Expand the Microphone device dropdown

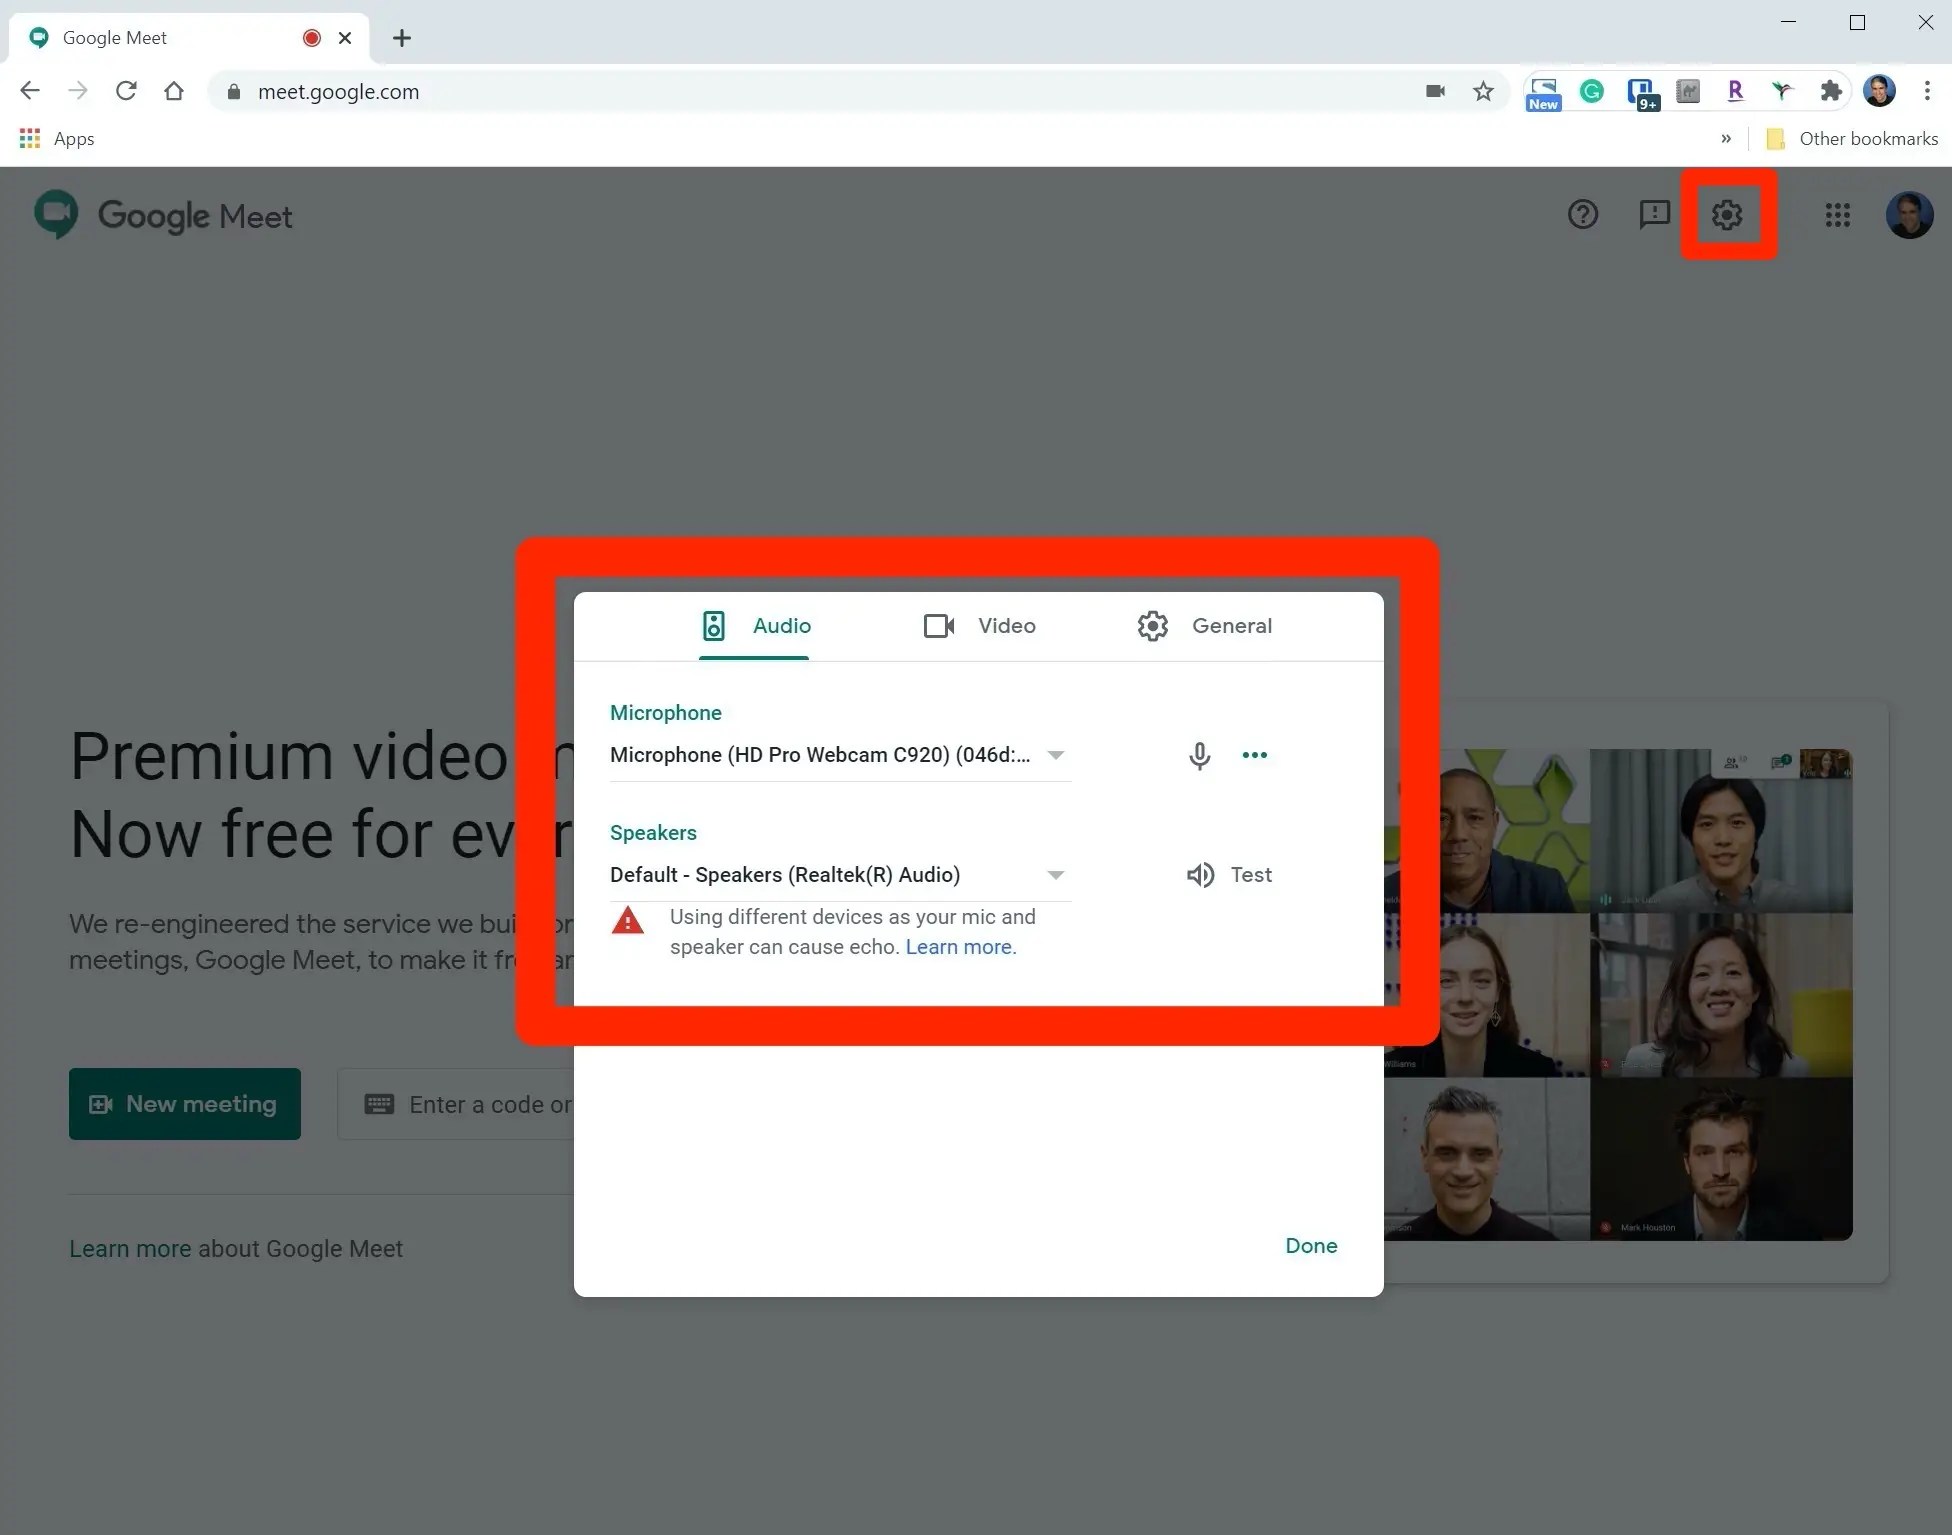pyautogui.click(x=1055, y=755)
